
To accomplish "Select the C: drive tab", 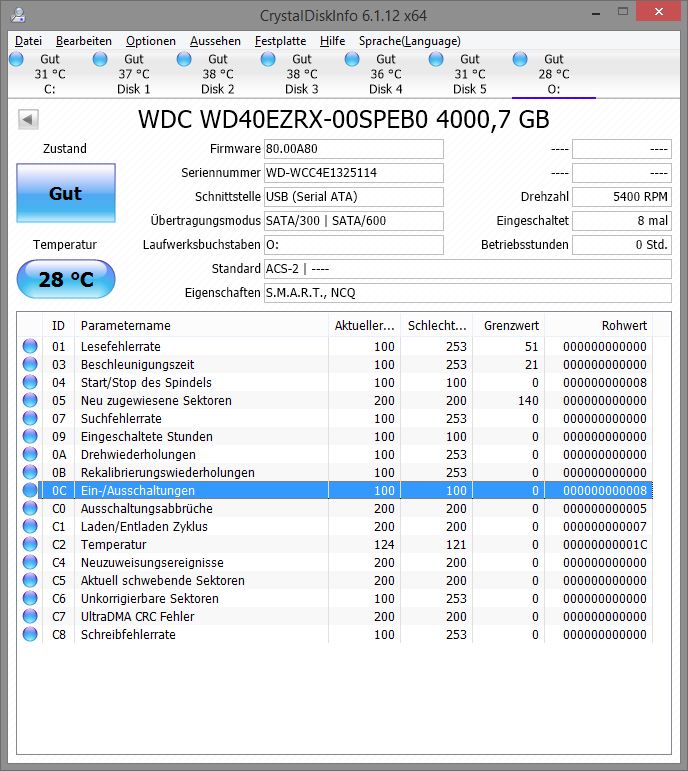I will (x=50, y=74).
